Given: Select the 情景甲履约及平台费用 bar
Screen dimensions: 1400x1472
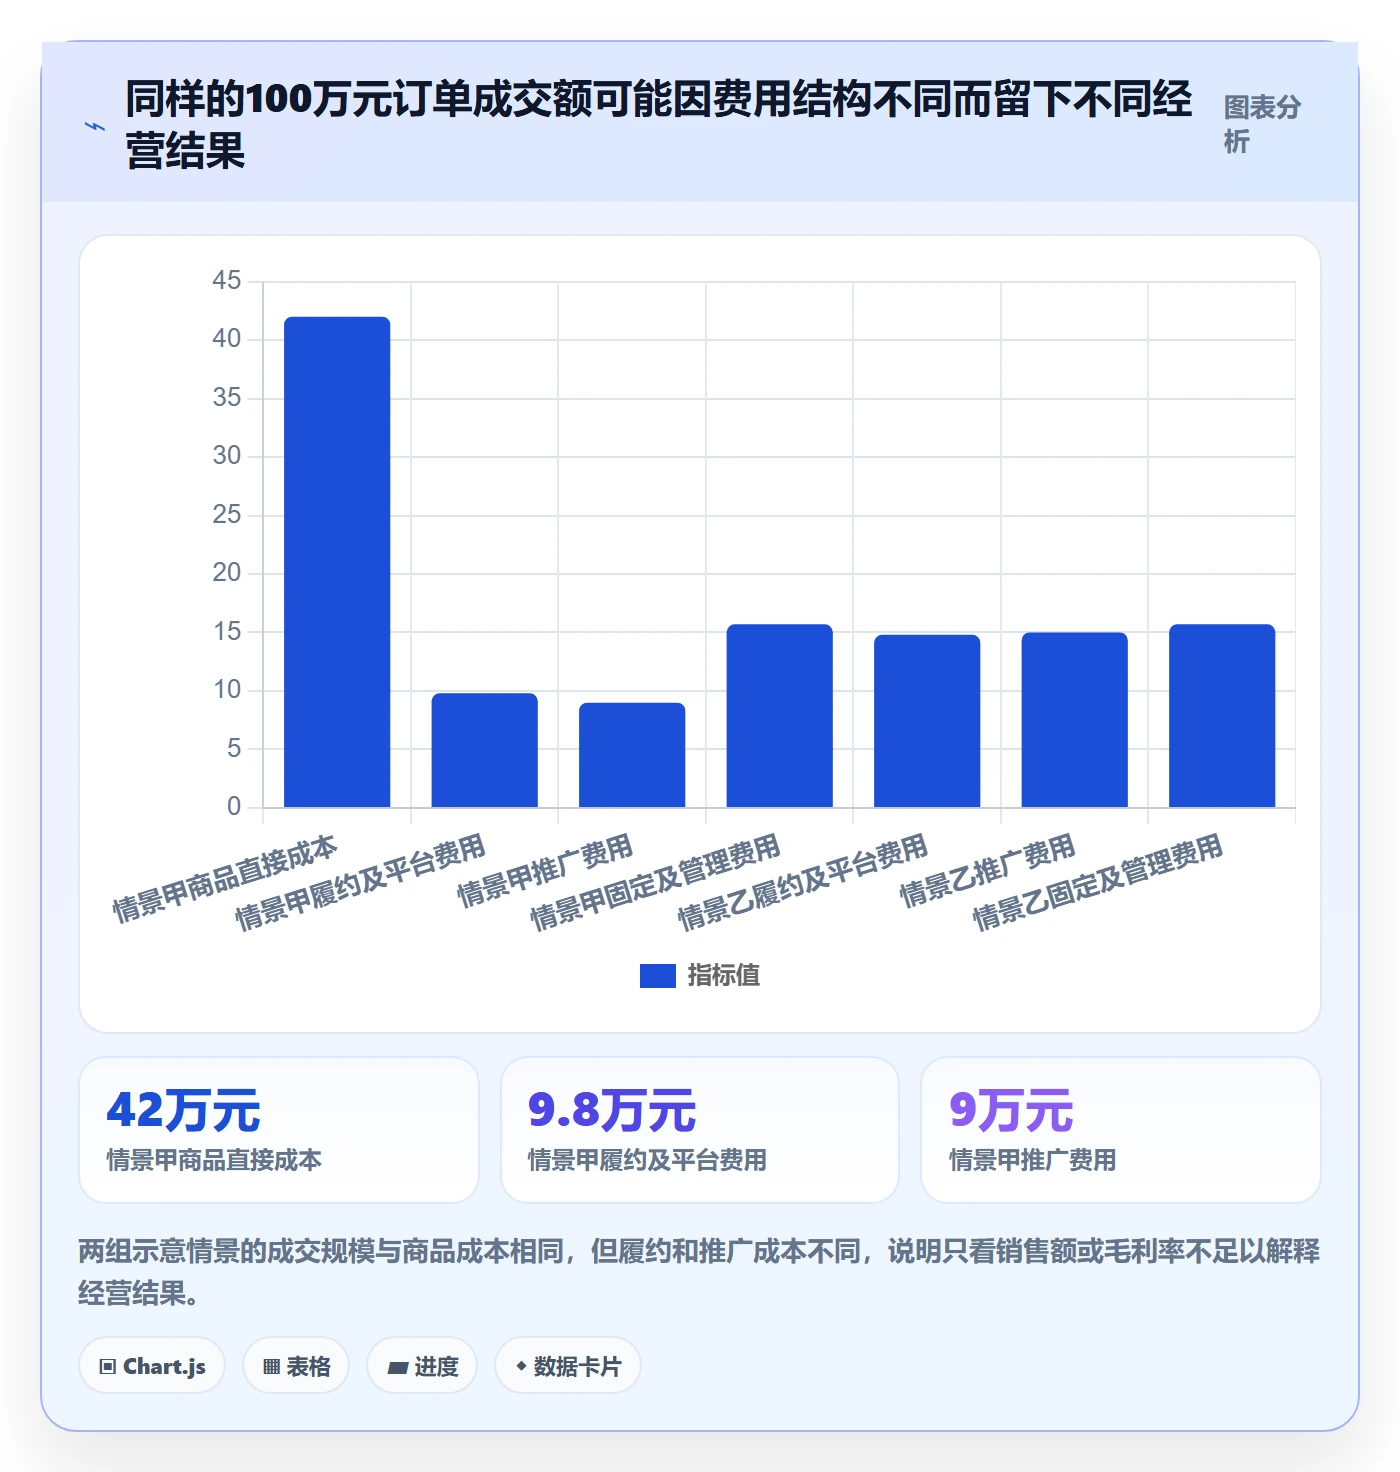Looking at the screenshot, I should (x=485, y=750).
